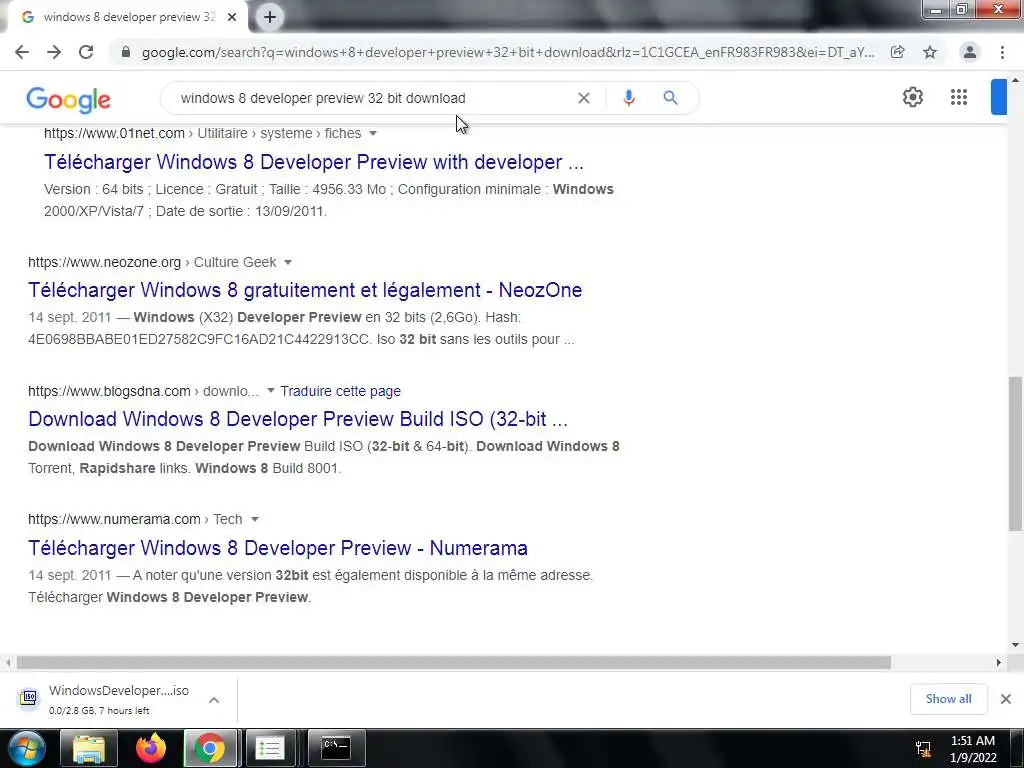Open the Numerama Windows 8 Developer Preview result
The image size is (1024, 768).
[x=278, y=548]
